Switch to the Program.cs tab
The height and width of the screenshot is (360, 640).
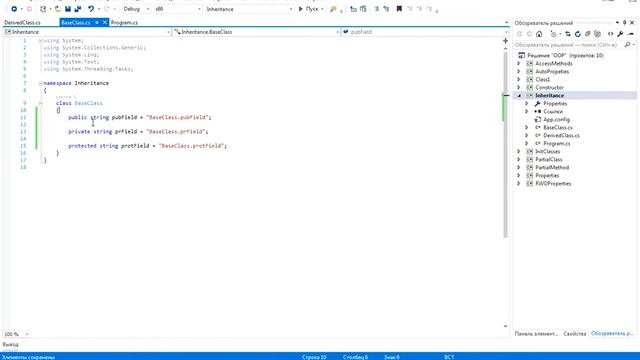click(124, 22)
